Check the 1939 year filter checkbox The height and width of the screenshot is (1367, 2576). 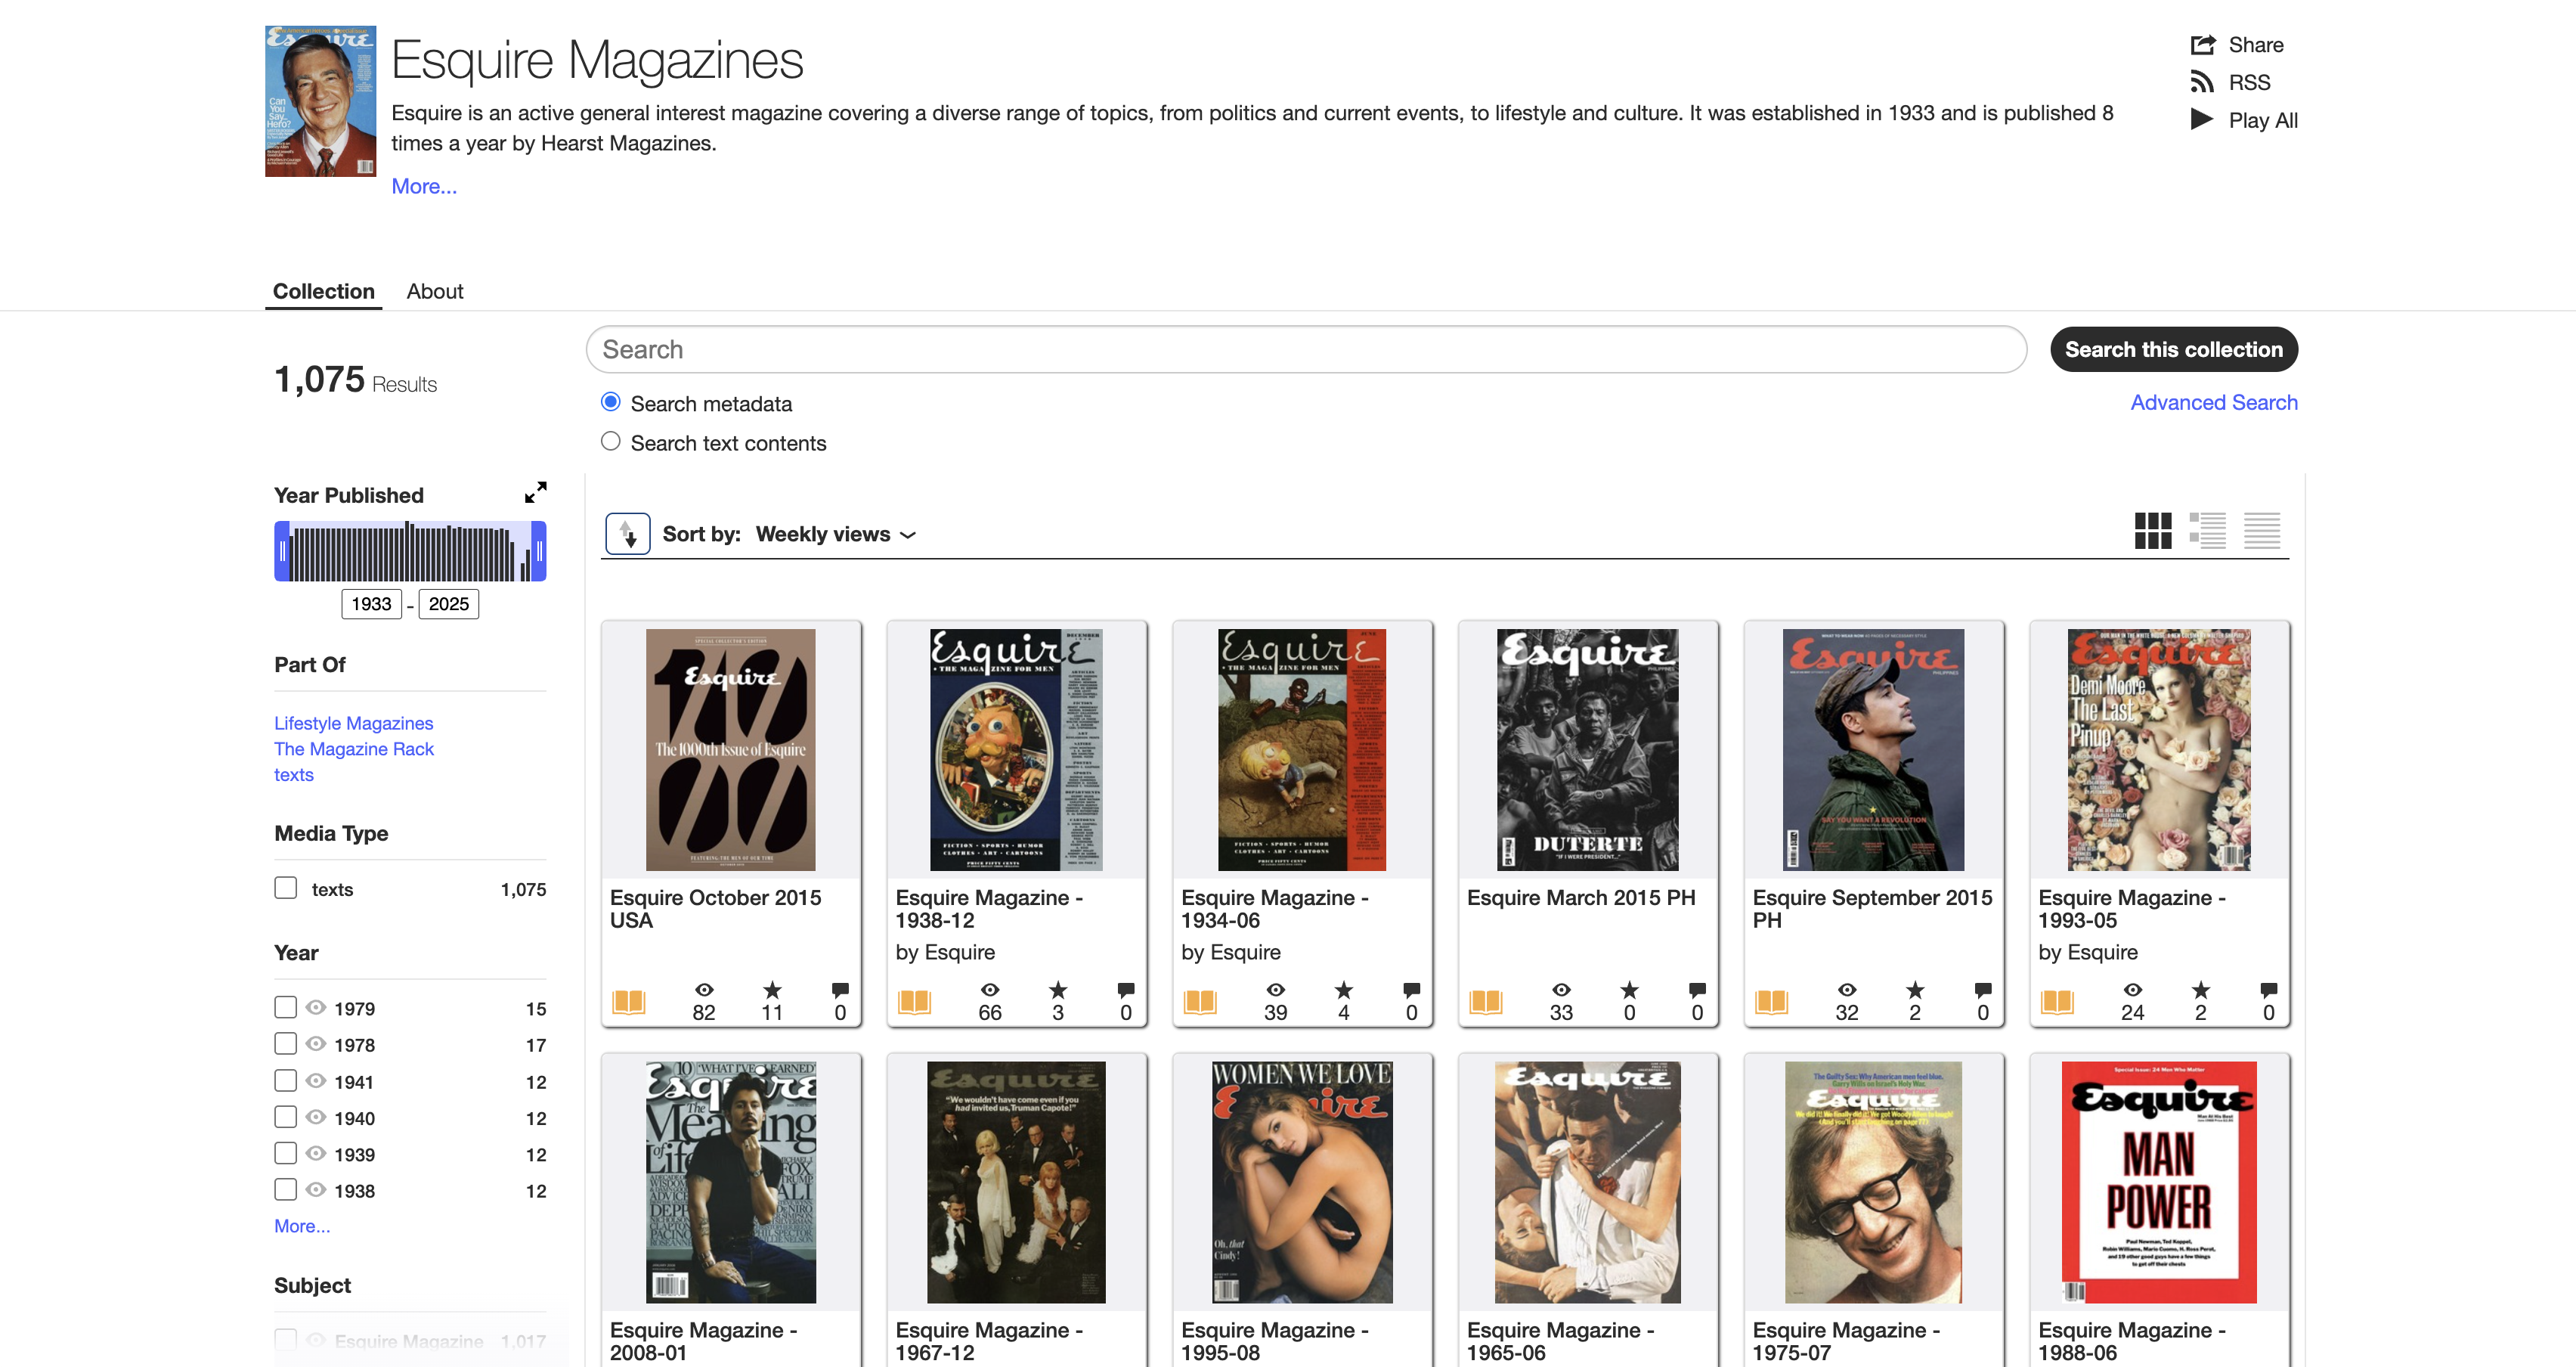pos(286,1153)
